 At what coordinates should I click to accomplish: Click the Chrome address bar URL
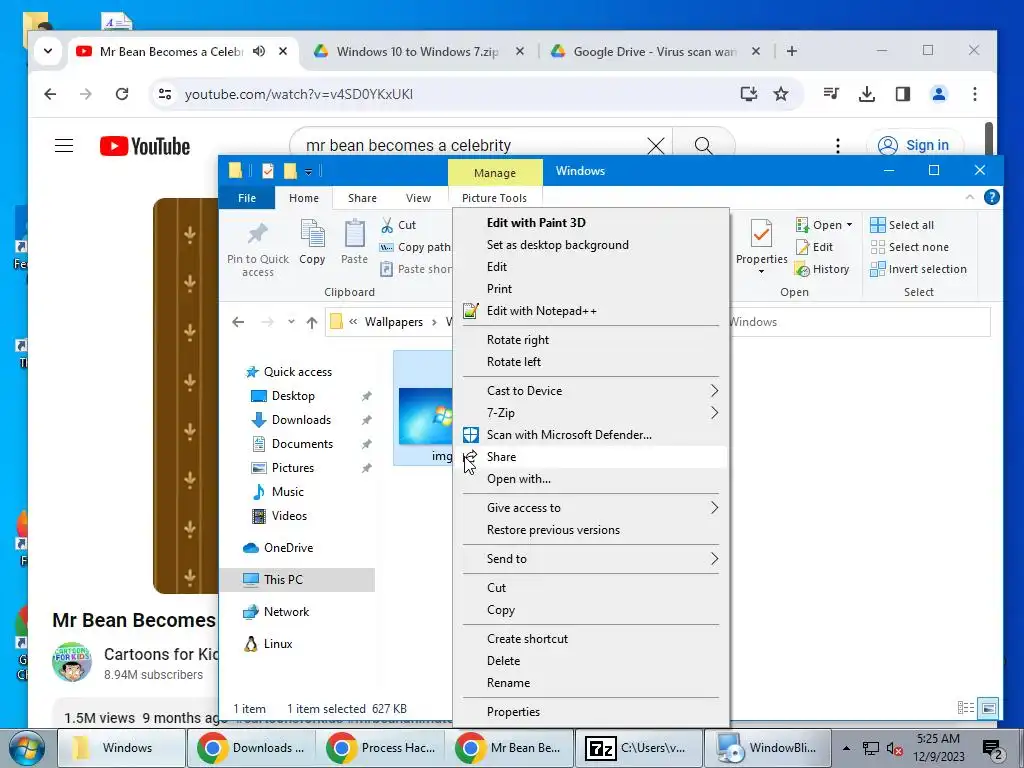tap(298, 94)
